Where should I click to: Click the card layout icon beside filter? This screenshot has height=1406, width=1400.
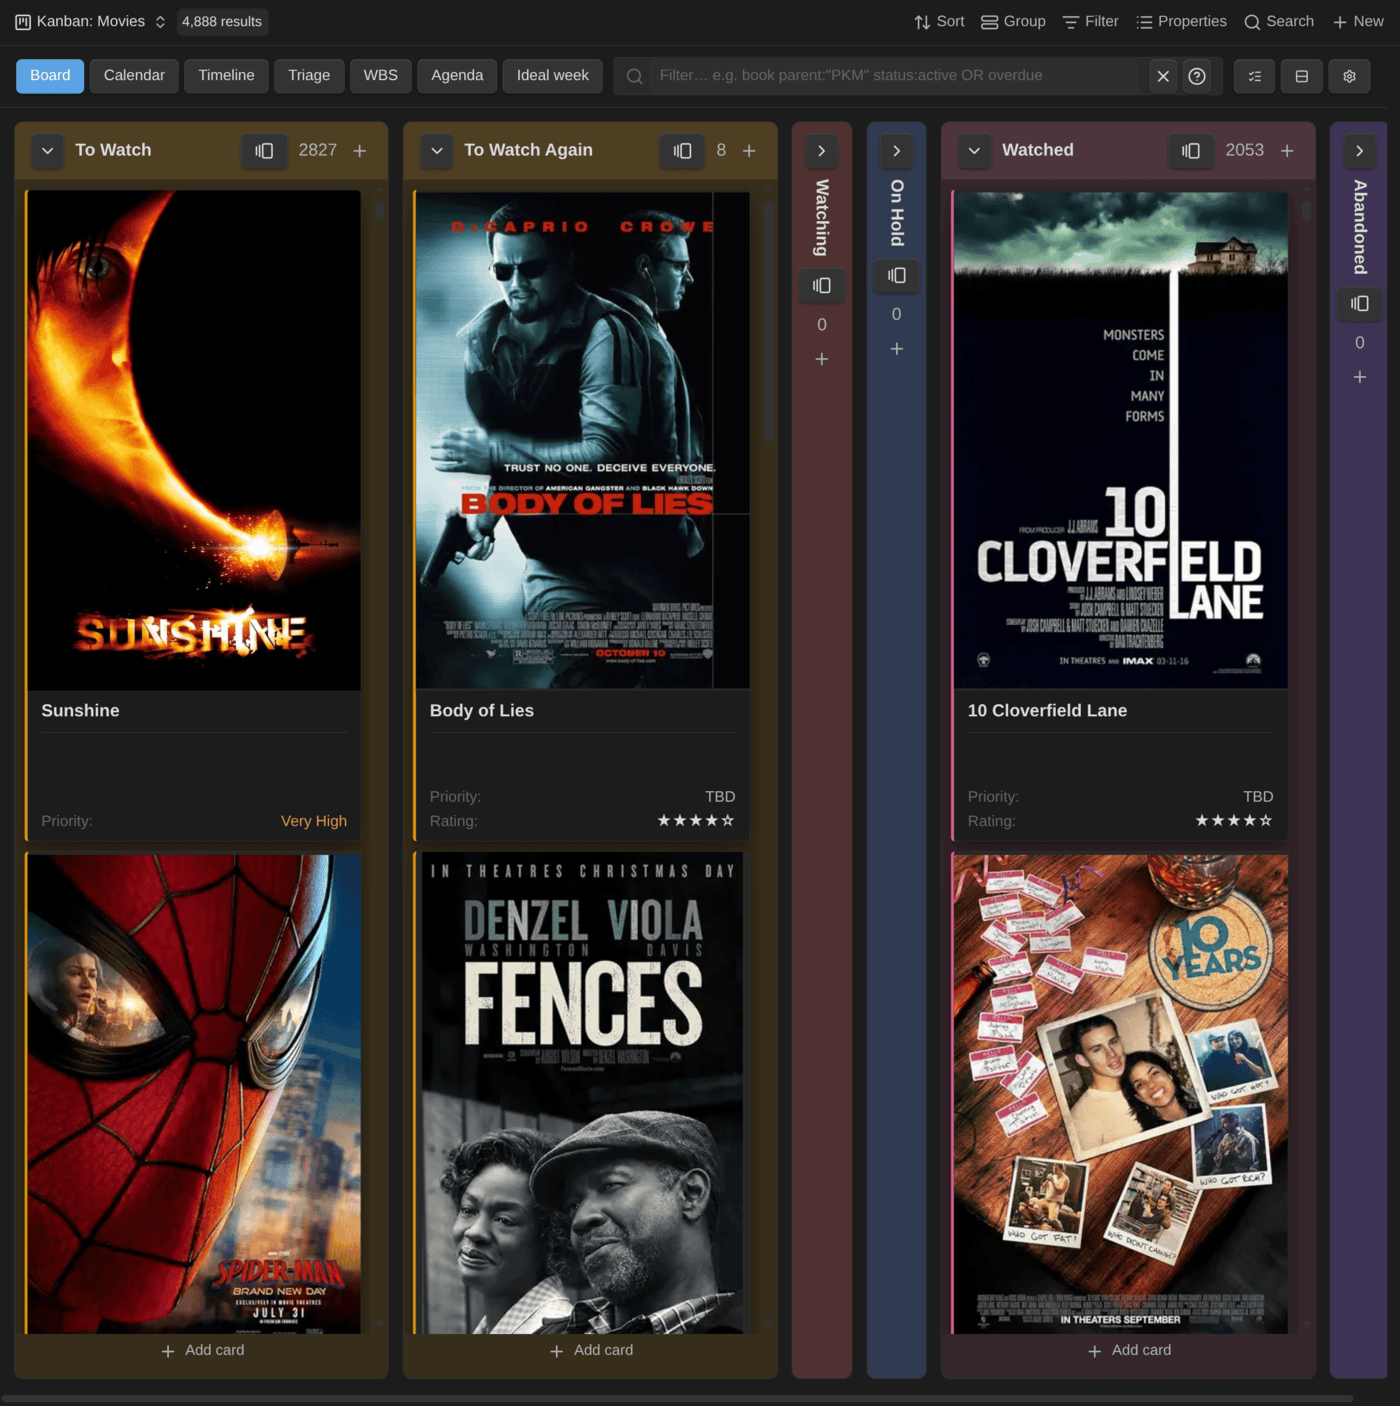click(x=1302, y=76)
